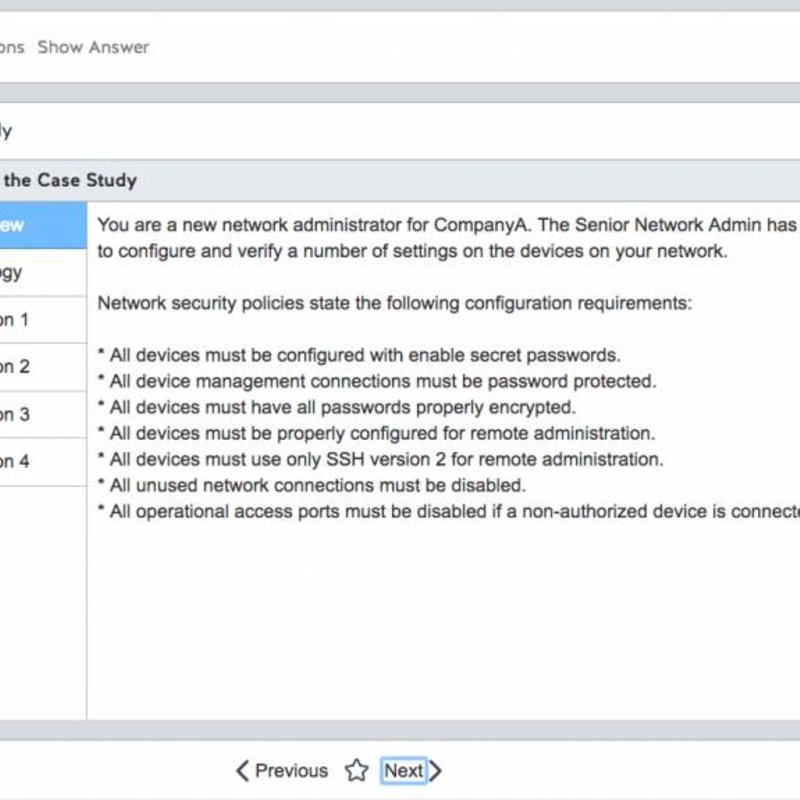The width and height of the screenshot is (800, 800).
Task: Open the tab ending in 'on 2'
Action: 43,367
